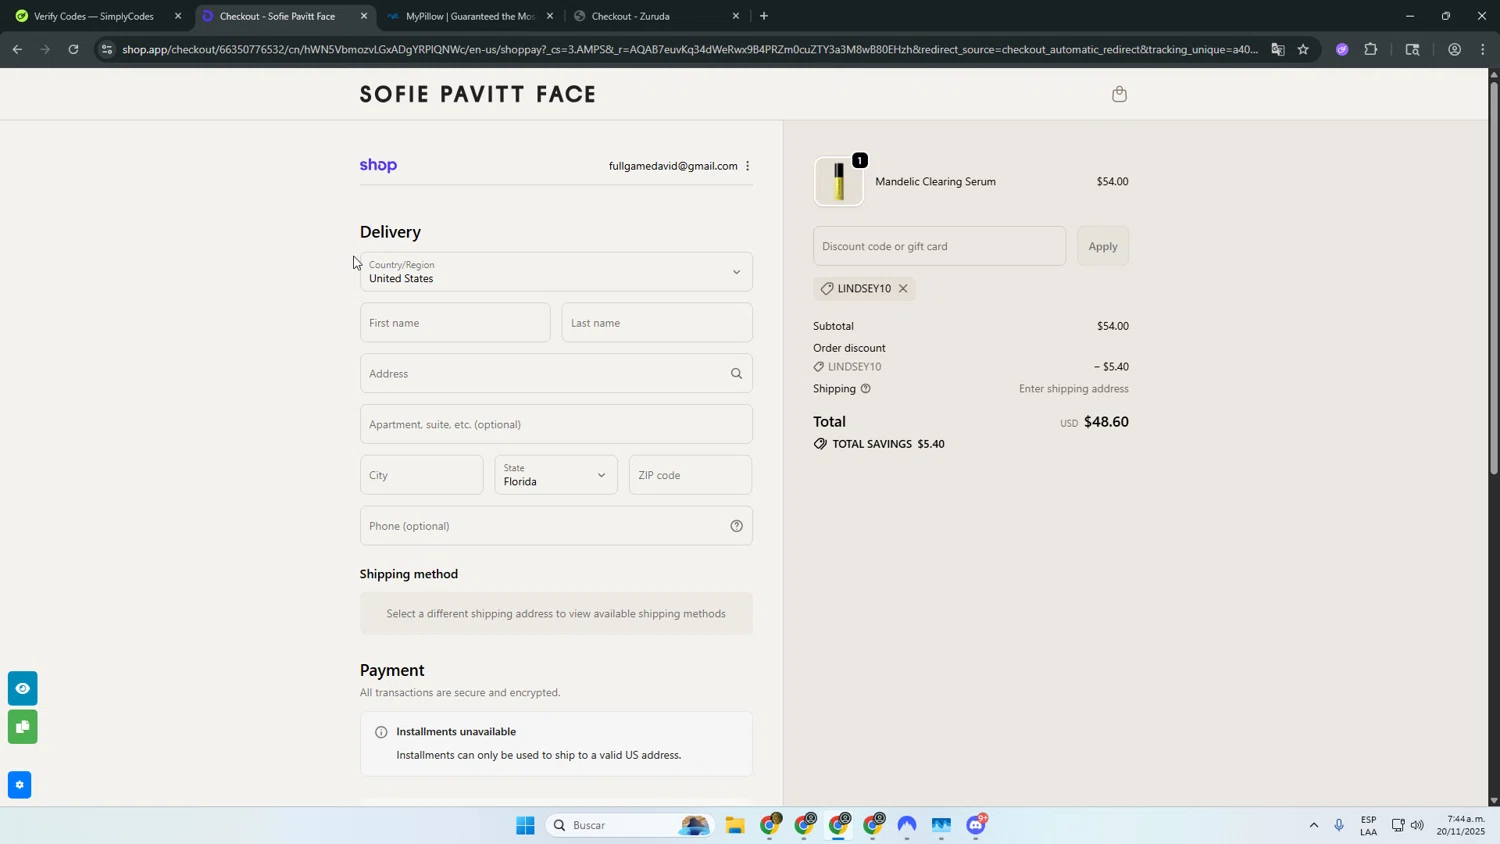This screenshot has width=1500, height=844.
Task: Select the Checkout - Sofie Pavitt Face tab
Action: (285, 16)
